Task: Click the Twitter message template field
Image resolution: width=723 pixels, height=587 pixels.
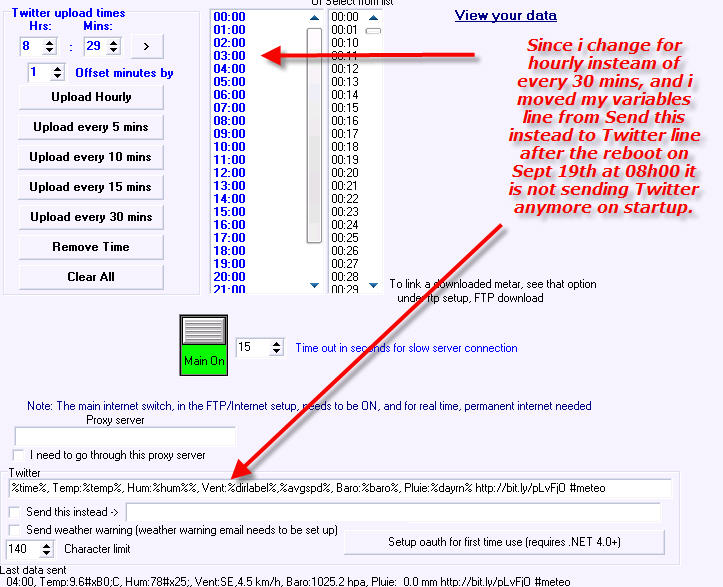Action: [340, 488]
